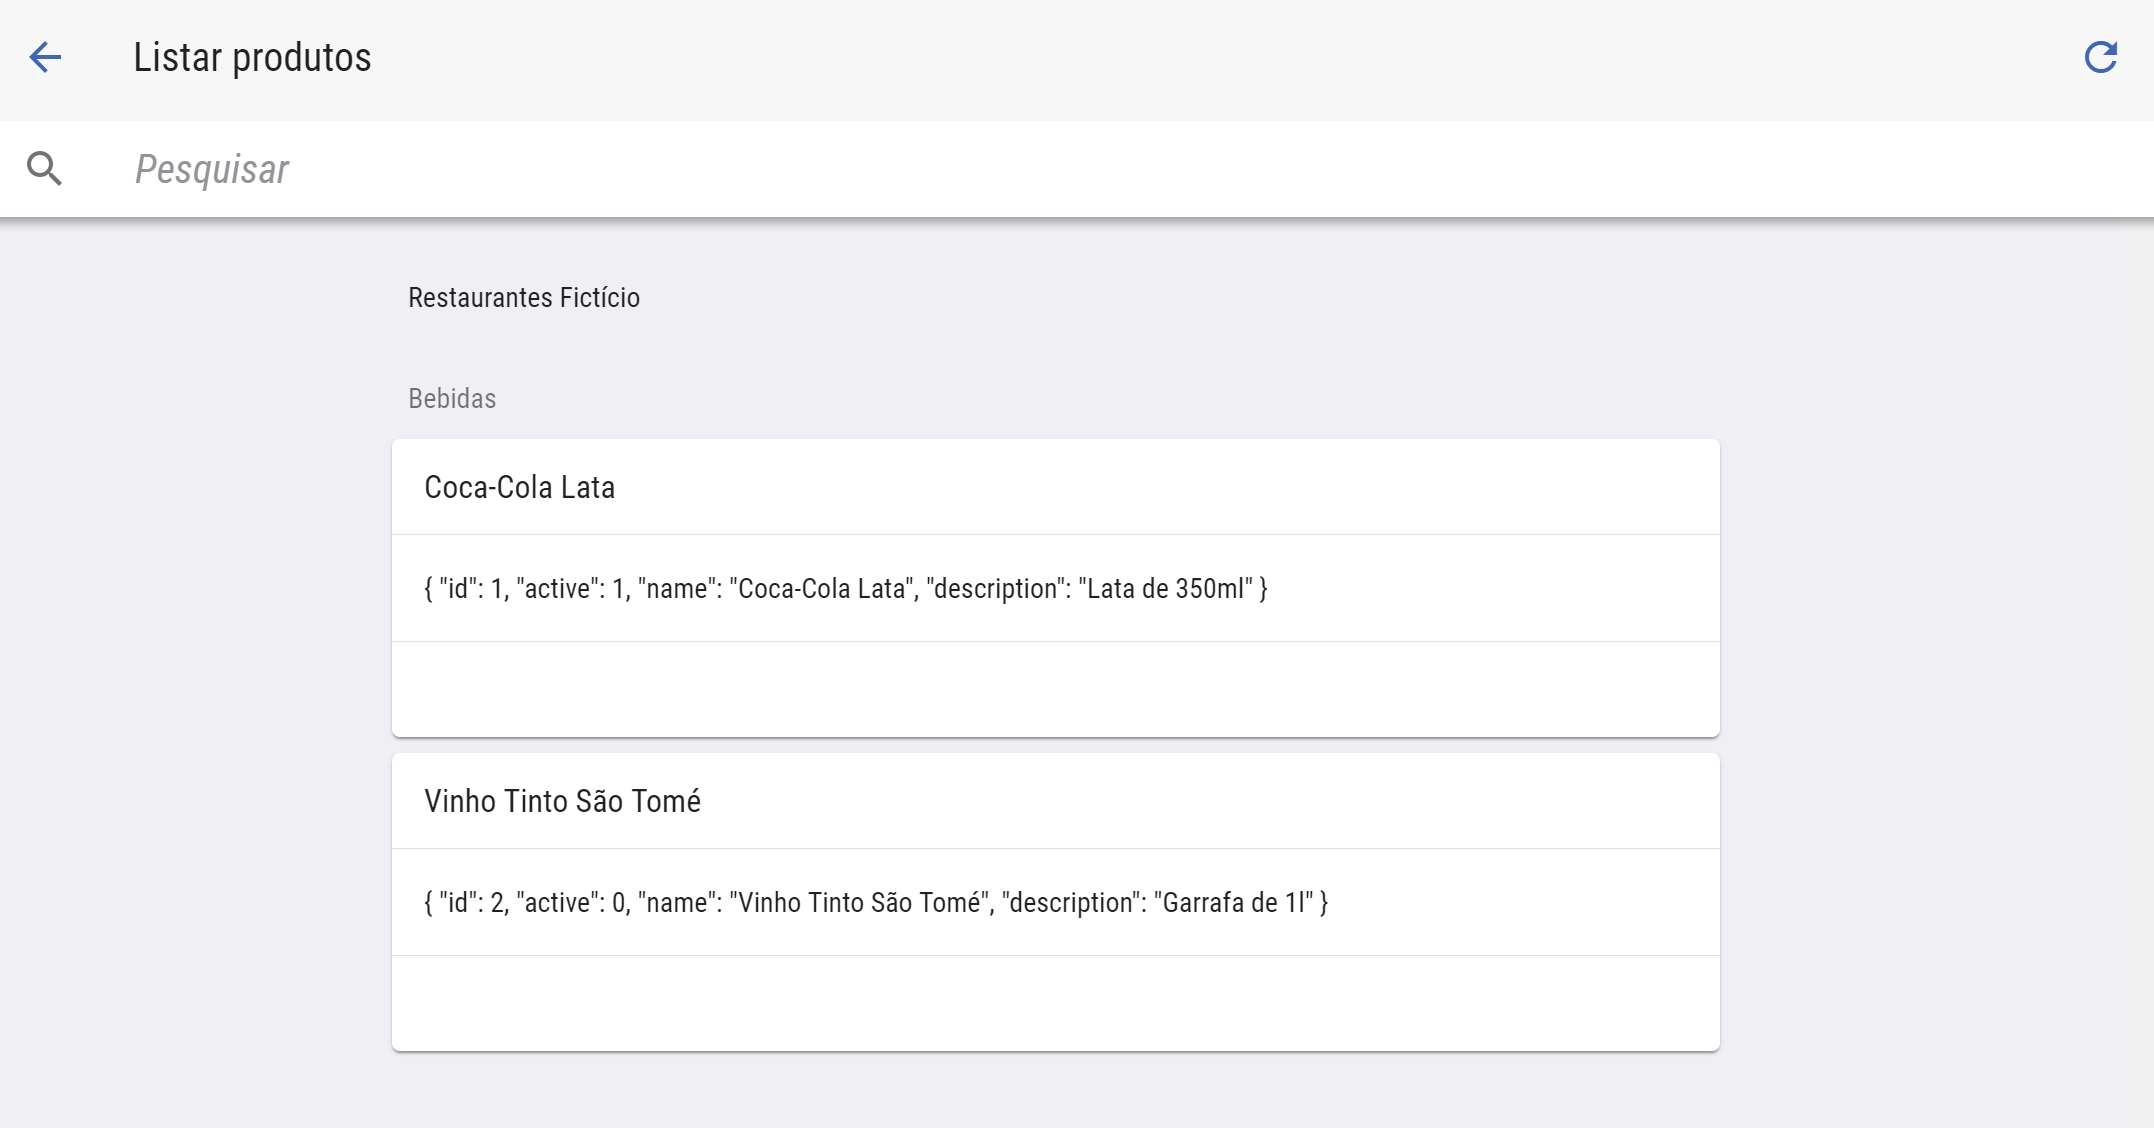Hit the leftmost arrow icon in header
This screenshot has height=1128, width=2154.
point(46,58)
